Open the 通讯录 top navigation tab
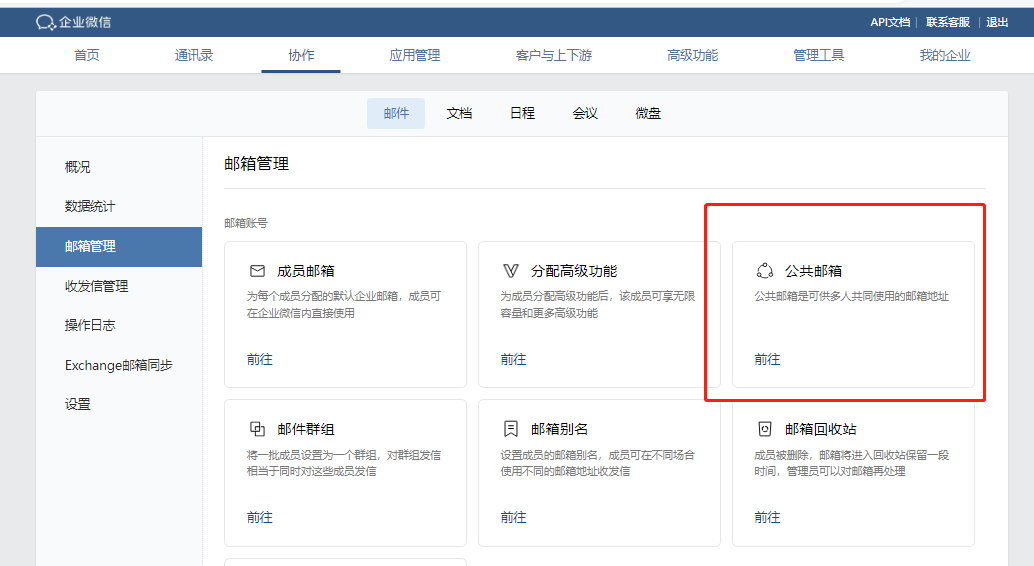Screen dimensions: 1034x566 pos(194,55)
